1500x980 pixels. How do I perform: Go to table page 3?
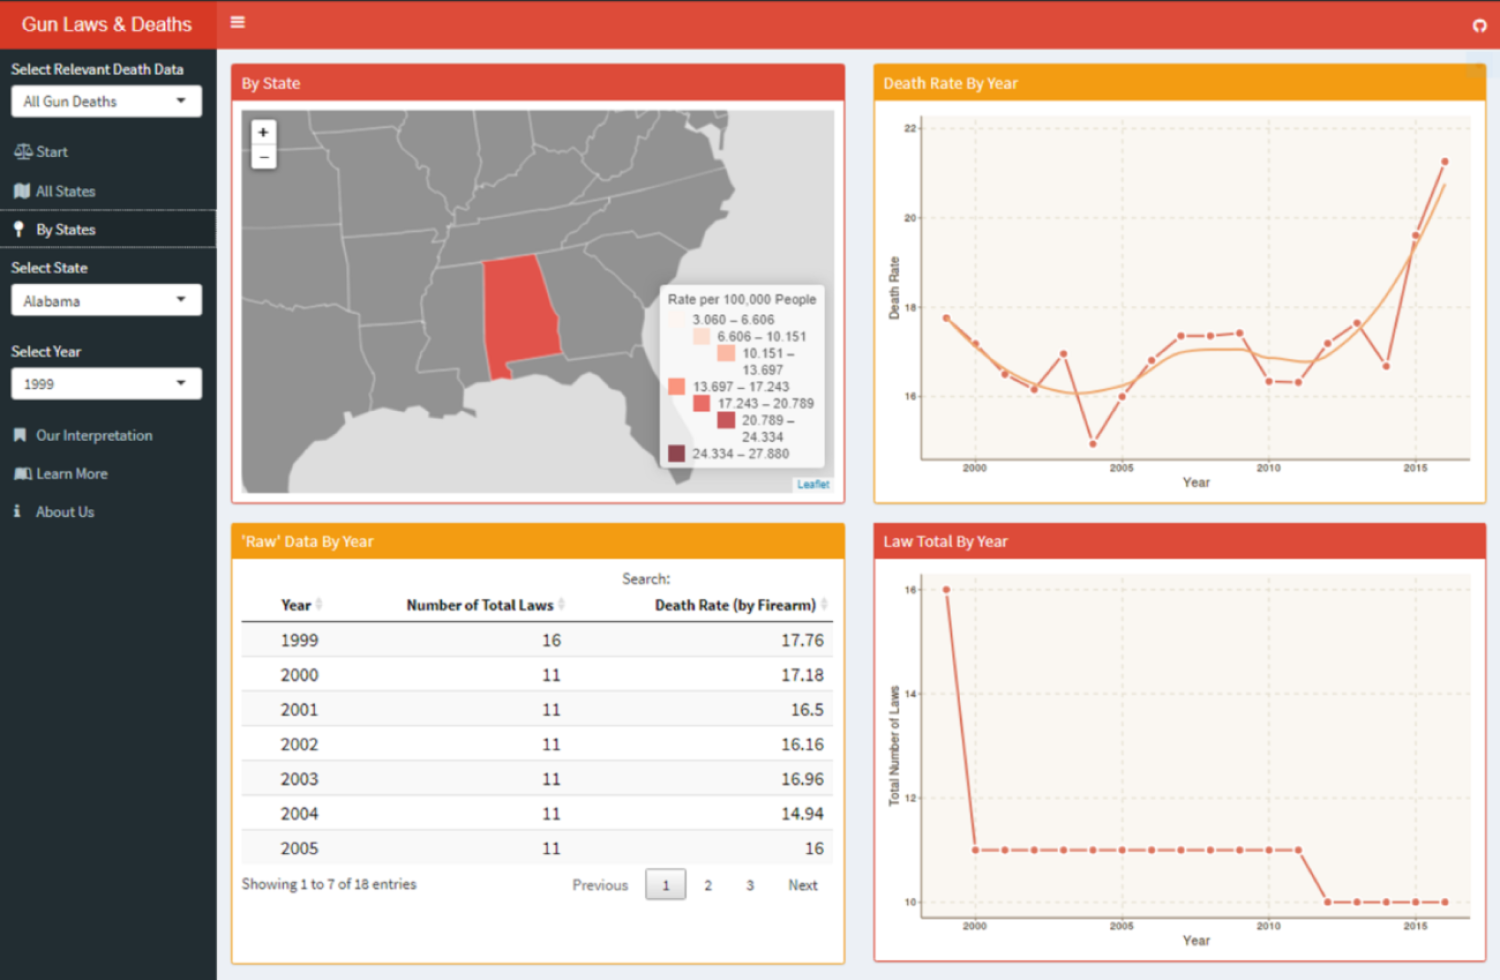click(750, 885)
